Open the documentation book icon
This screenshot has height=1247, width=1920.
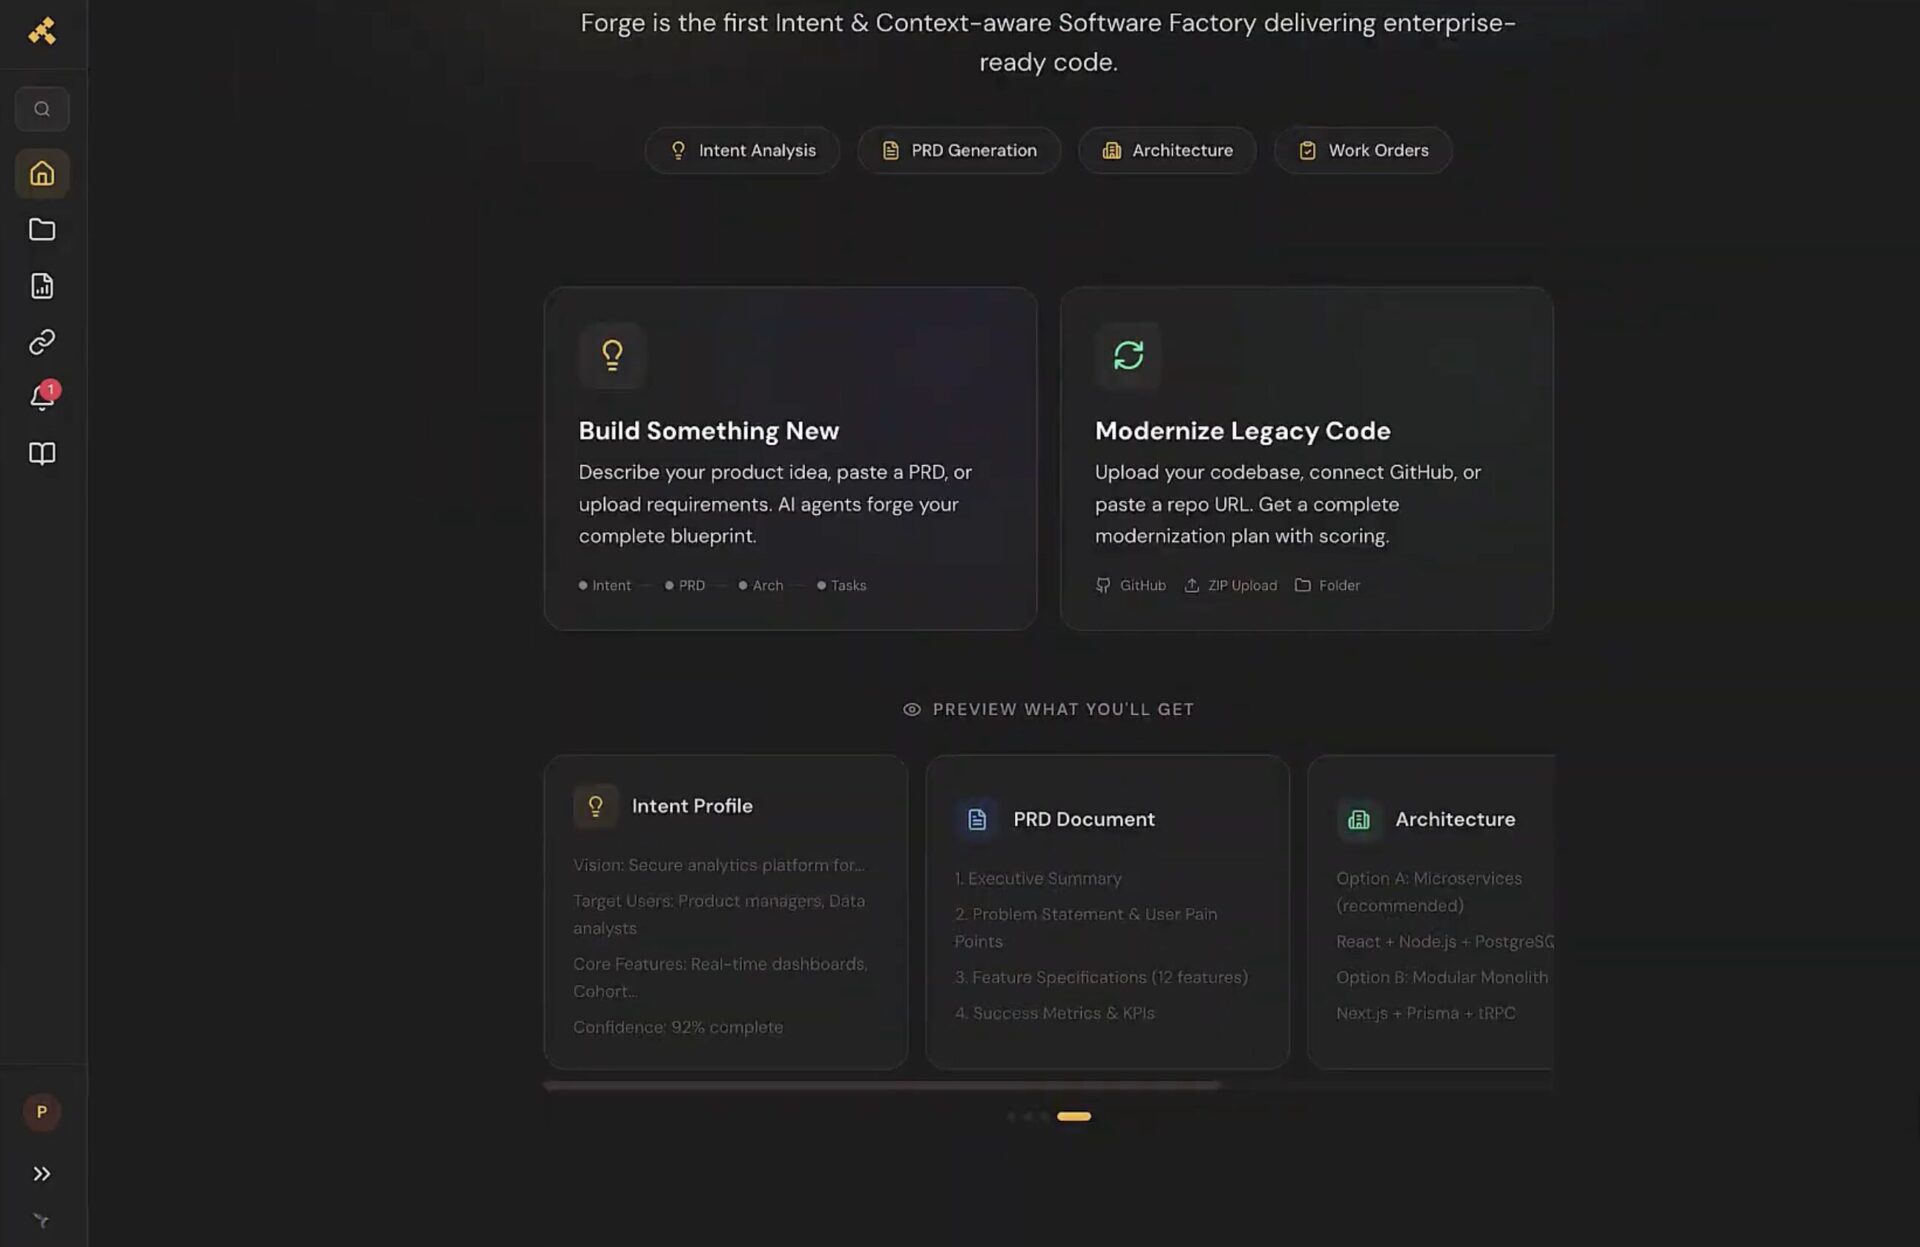42,454
